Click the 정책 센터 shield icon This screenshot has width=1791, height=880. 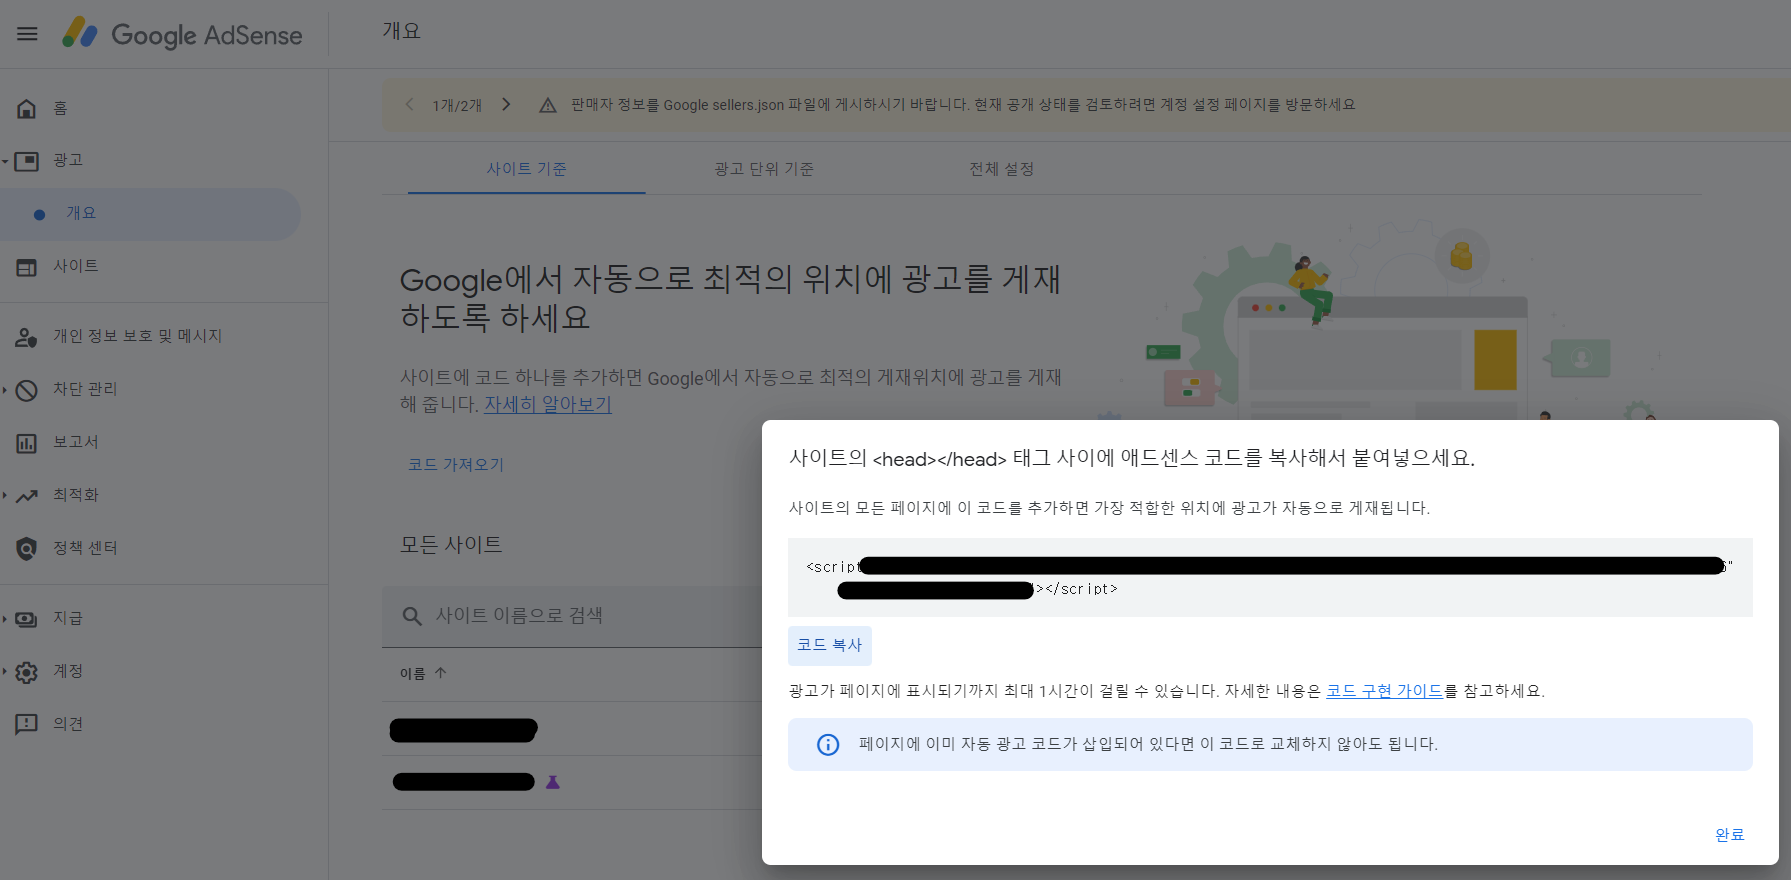tap(27, 549)
